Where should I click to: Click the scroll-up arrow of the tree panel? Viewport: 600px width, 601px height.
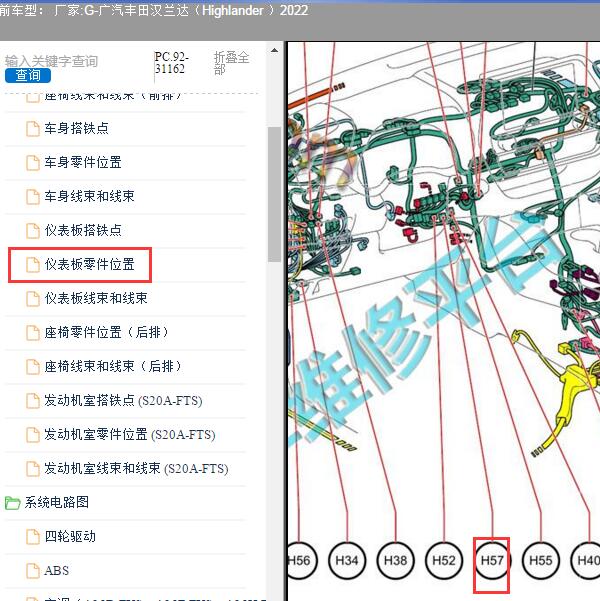(275, 50)
